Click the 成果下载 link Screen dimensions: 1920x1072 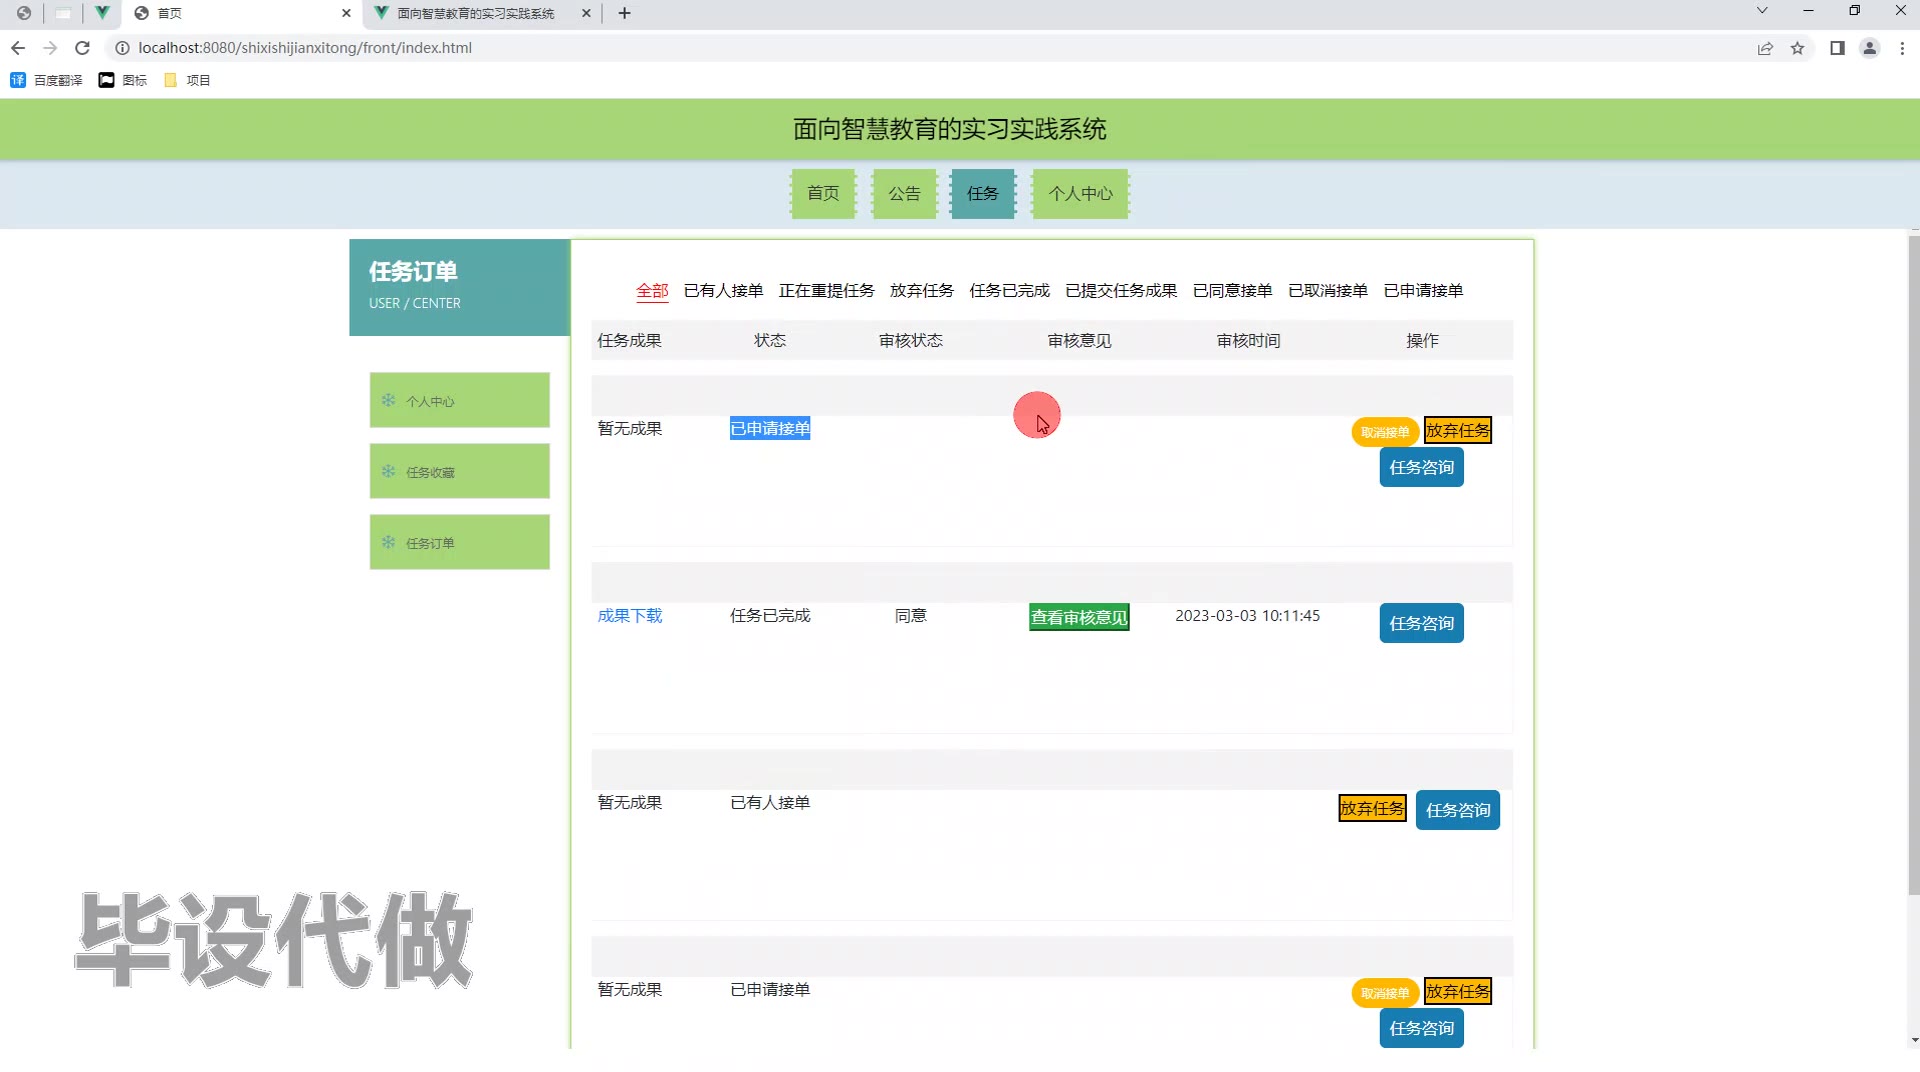(x=630, y=615)
